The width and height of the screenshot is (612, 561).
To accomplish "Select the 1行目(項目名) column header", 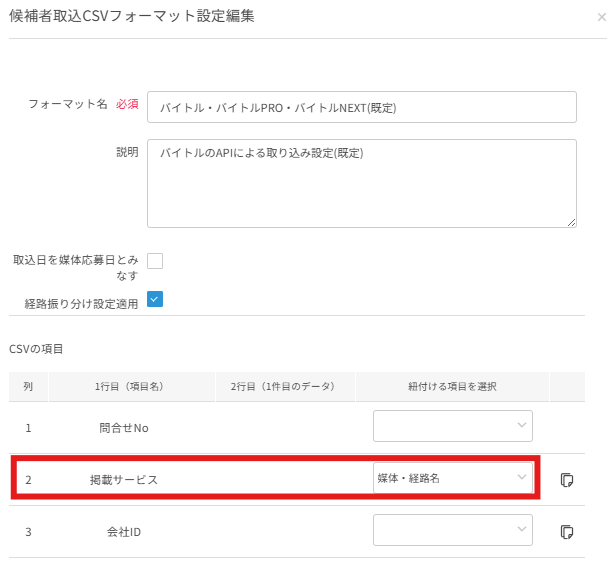I will pos(131,386).
